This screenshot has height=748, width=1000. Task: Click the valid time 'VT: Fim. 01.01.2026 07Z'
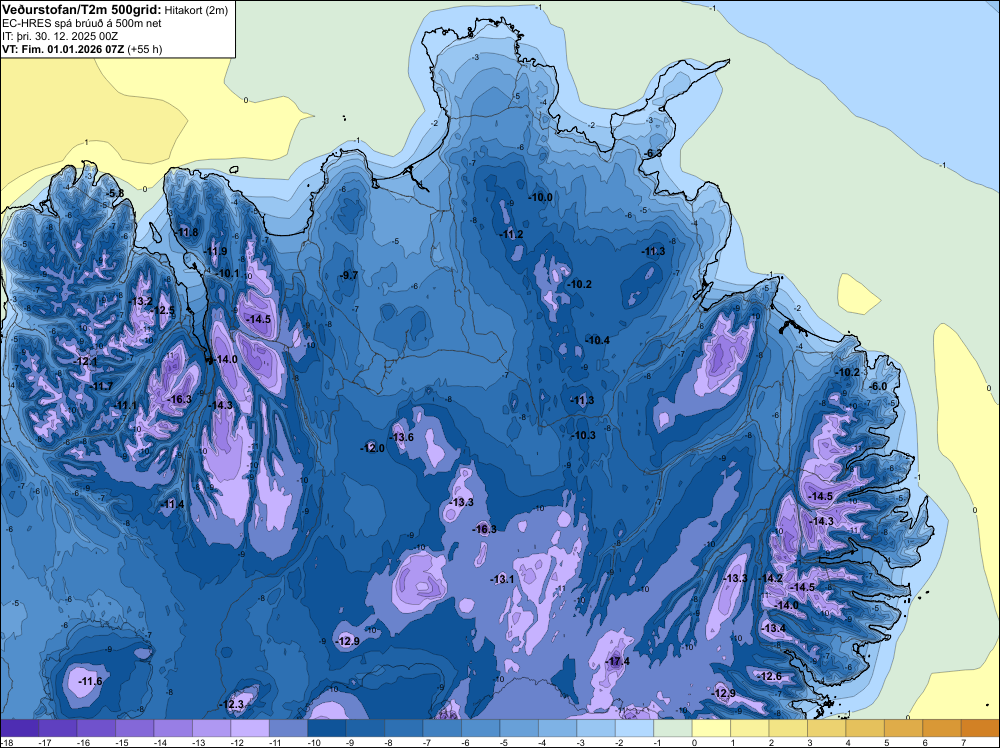coord(63,49)
